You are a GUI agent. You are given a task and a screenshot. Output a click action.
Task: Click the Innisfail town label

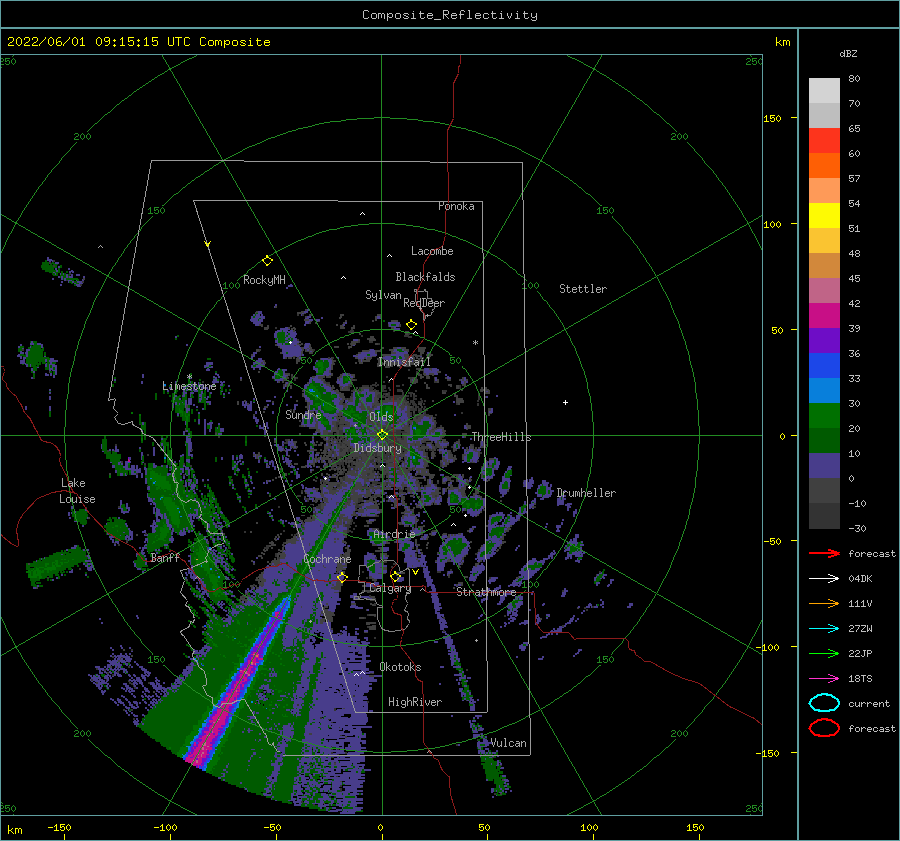(404, 362)
